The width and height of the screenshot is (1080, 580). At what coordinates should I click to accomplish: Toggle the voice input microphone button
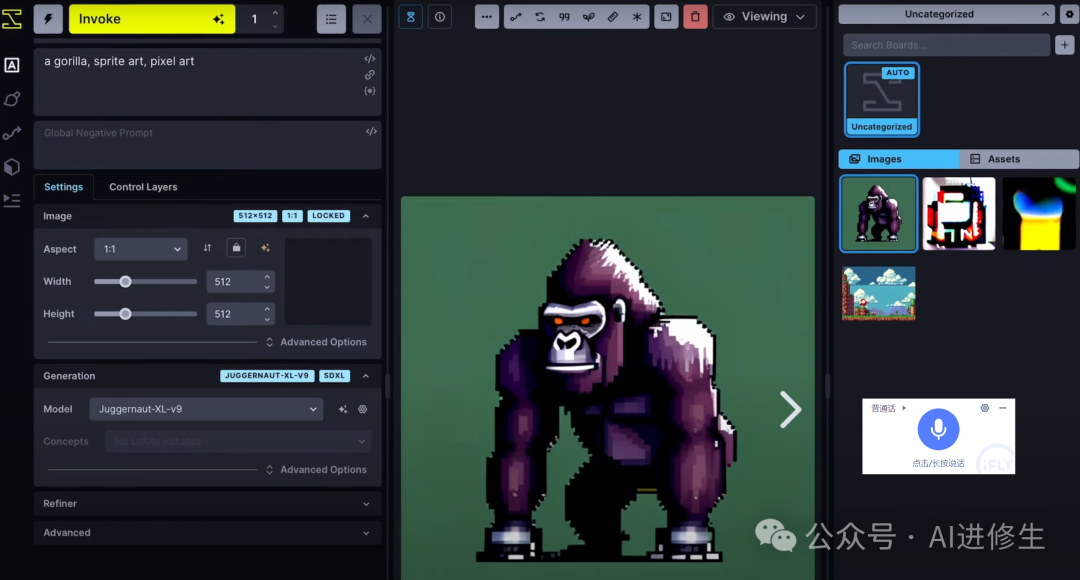938,429
